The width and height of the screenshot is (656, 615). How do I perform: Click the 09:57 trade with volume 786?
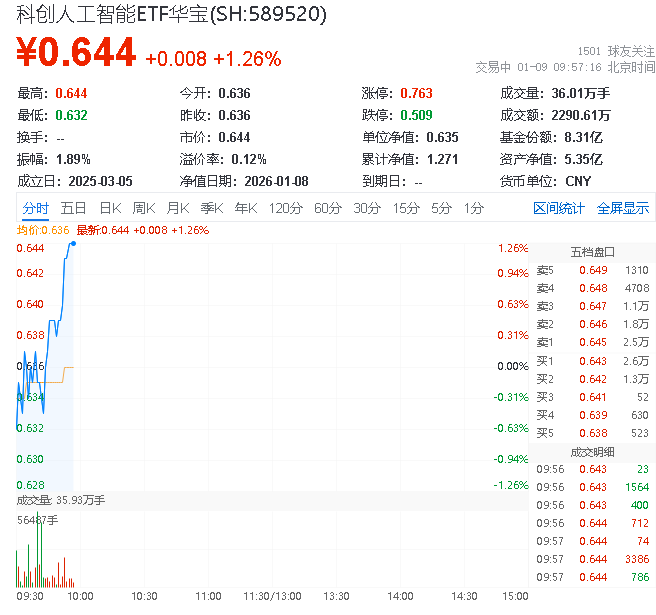pyautogui.click(x=592, y=577)
